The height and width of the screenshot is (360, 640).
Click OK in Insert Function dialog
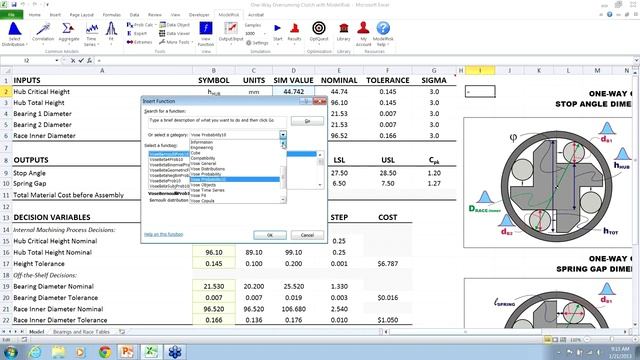point(270,235)
